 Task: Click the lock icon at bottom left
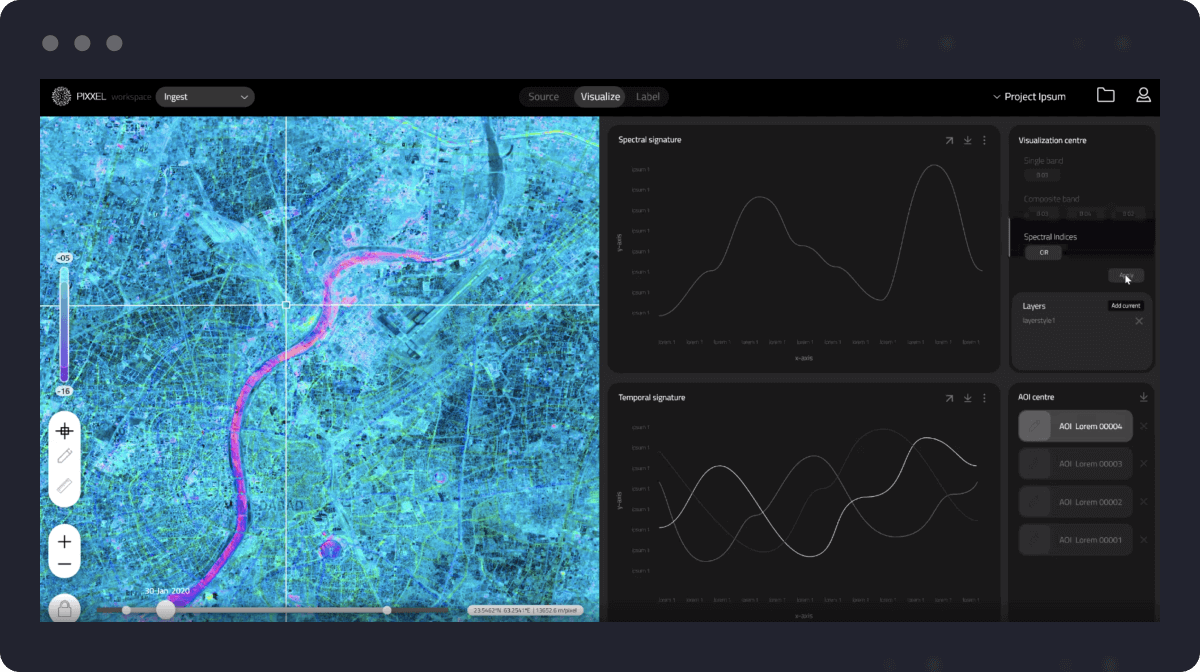click(x=64, y=607)
